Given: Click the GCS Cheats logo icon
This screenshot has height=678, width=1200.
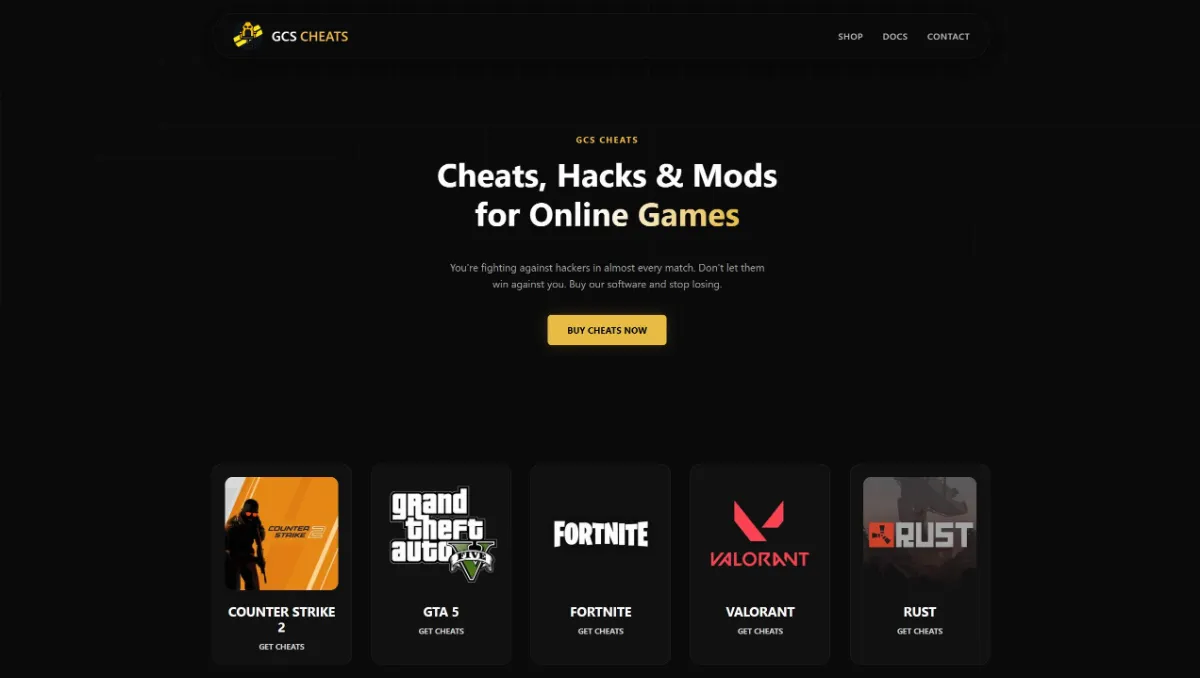Looking at the screenshot, I should pos(248,36).
